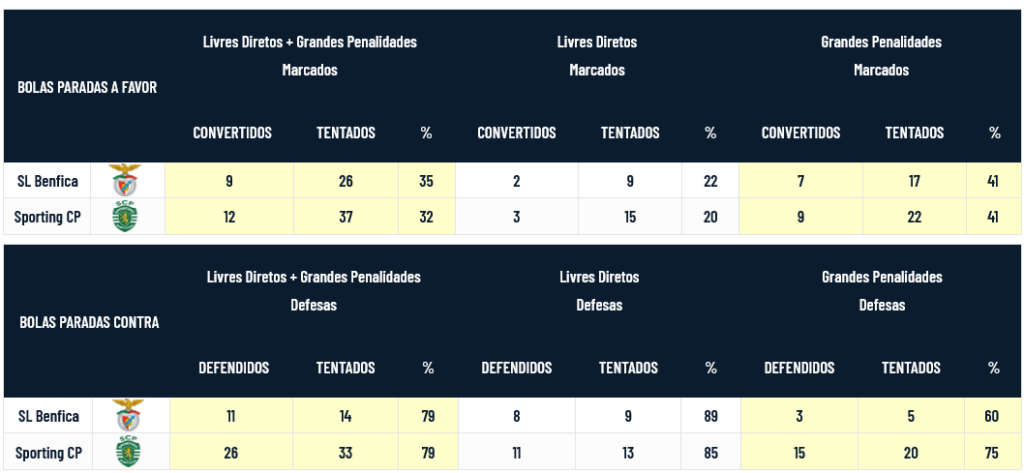Click the Sporting CP crest in the Bolas Paradas a Favor table
The image size is (1024, 473).
pyautogui.click(x=126, y=217)
